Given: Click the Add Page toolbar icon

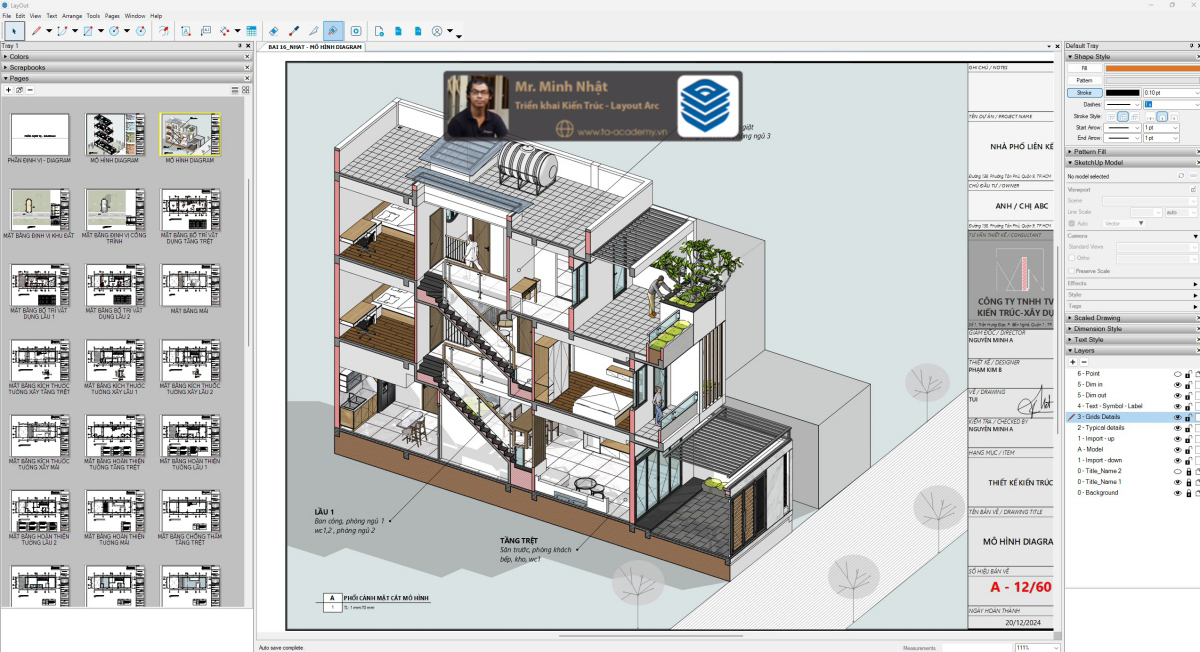Looking at the screenshot, I should tap(379, 31).
